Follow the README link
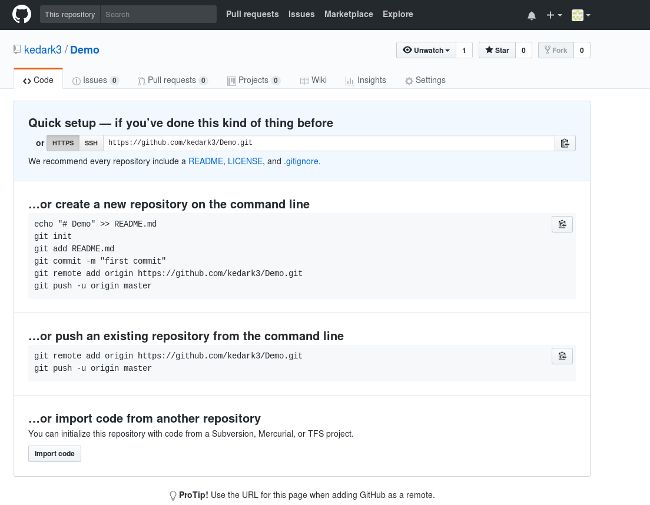650x505 pixels. pos(206,161)
